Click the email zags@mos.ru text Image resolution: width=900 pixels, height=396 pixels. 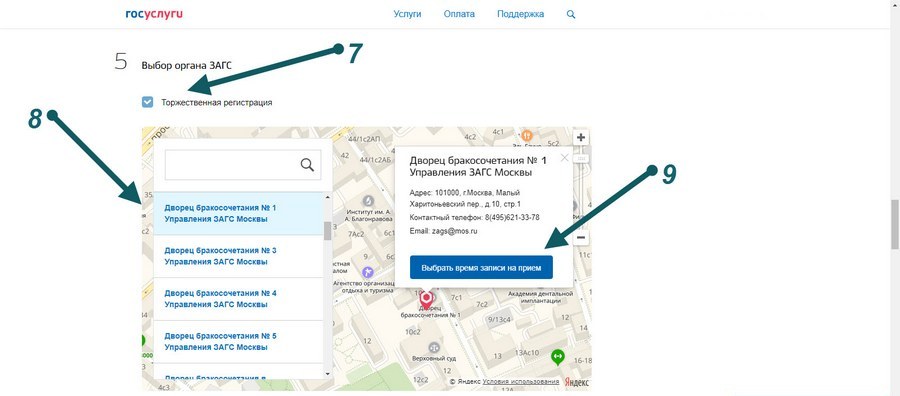pos(455,231)
